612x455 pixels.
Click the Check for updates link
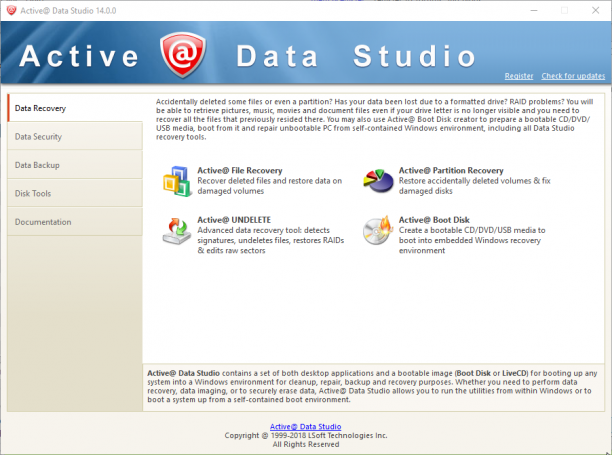tap(573, 76)
